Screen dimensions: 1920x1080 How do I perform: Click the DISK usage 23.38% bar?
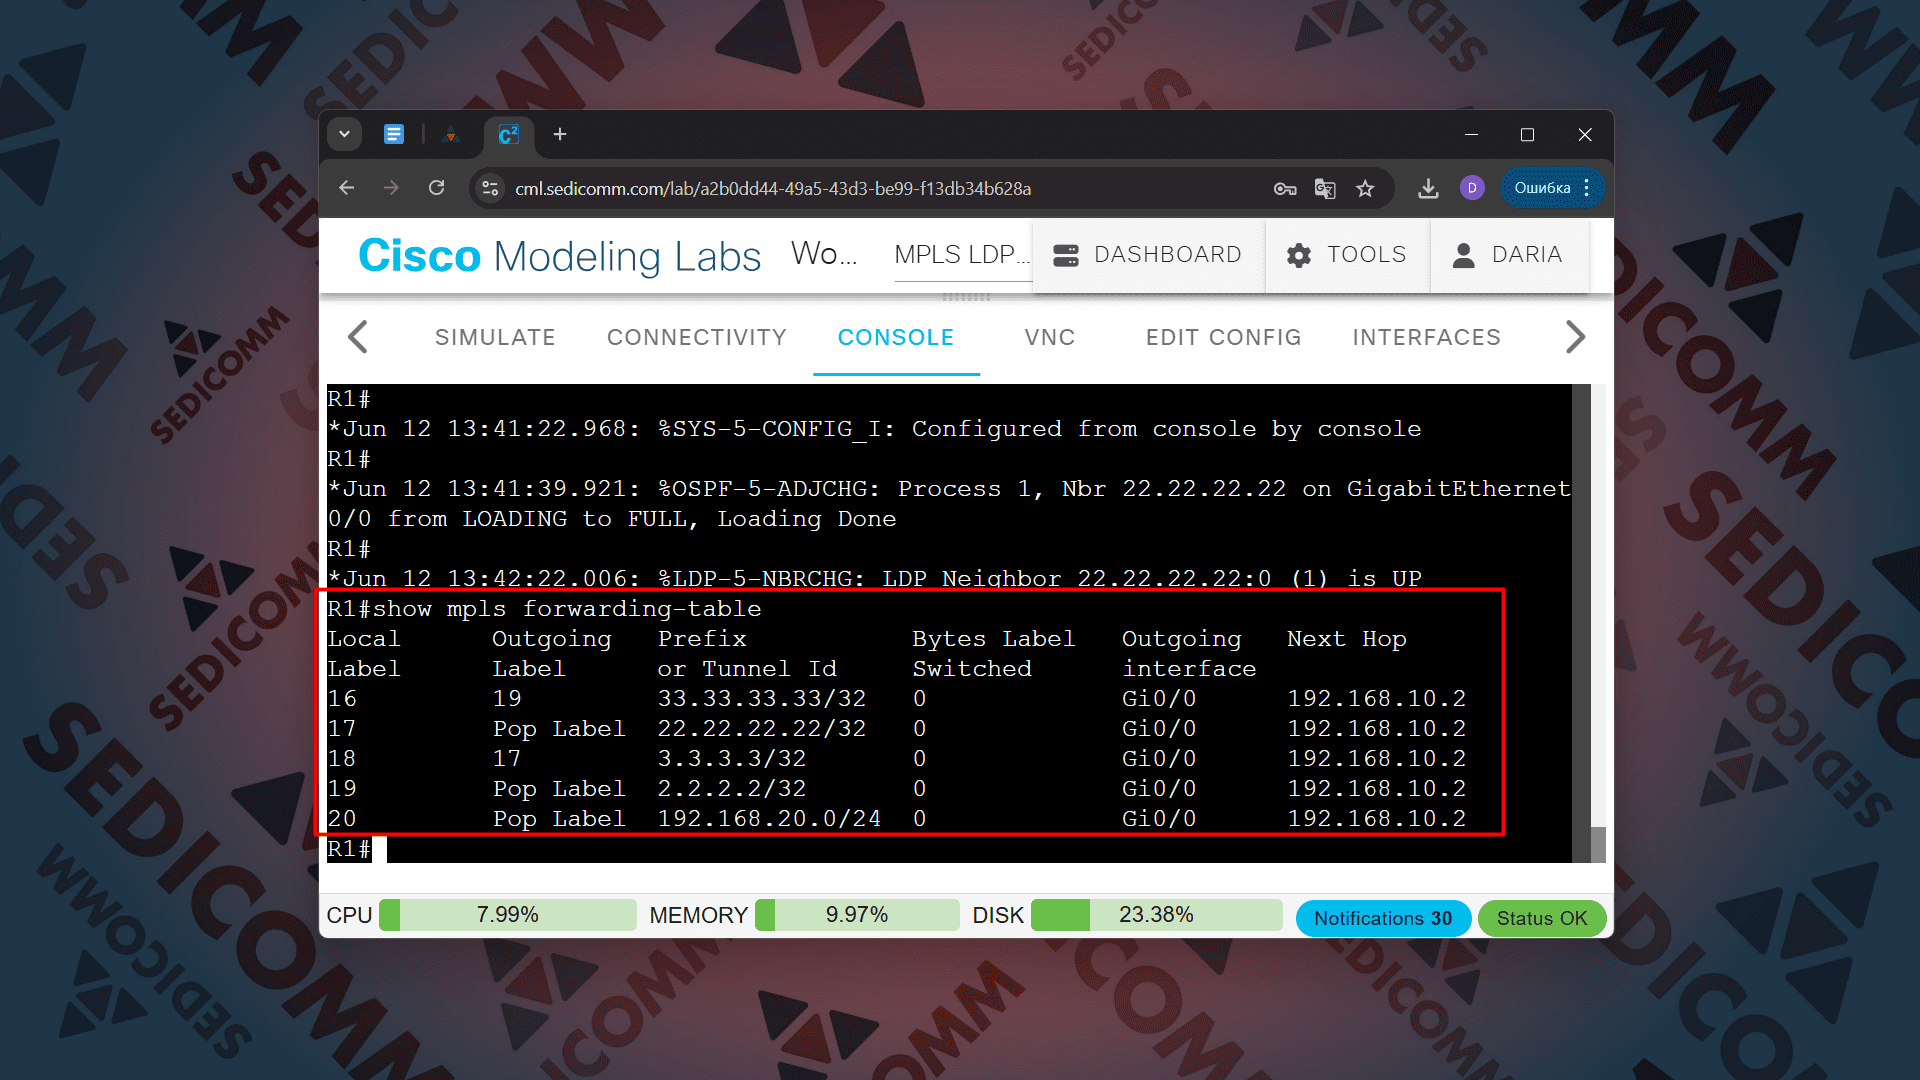(x=1157, y=915)
